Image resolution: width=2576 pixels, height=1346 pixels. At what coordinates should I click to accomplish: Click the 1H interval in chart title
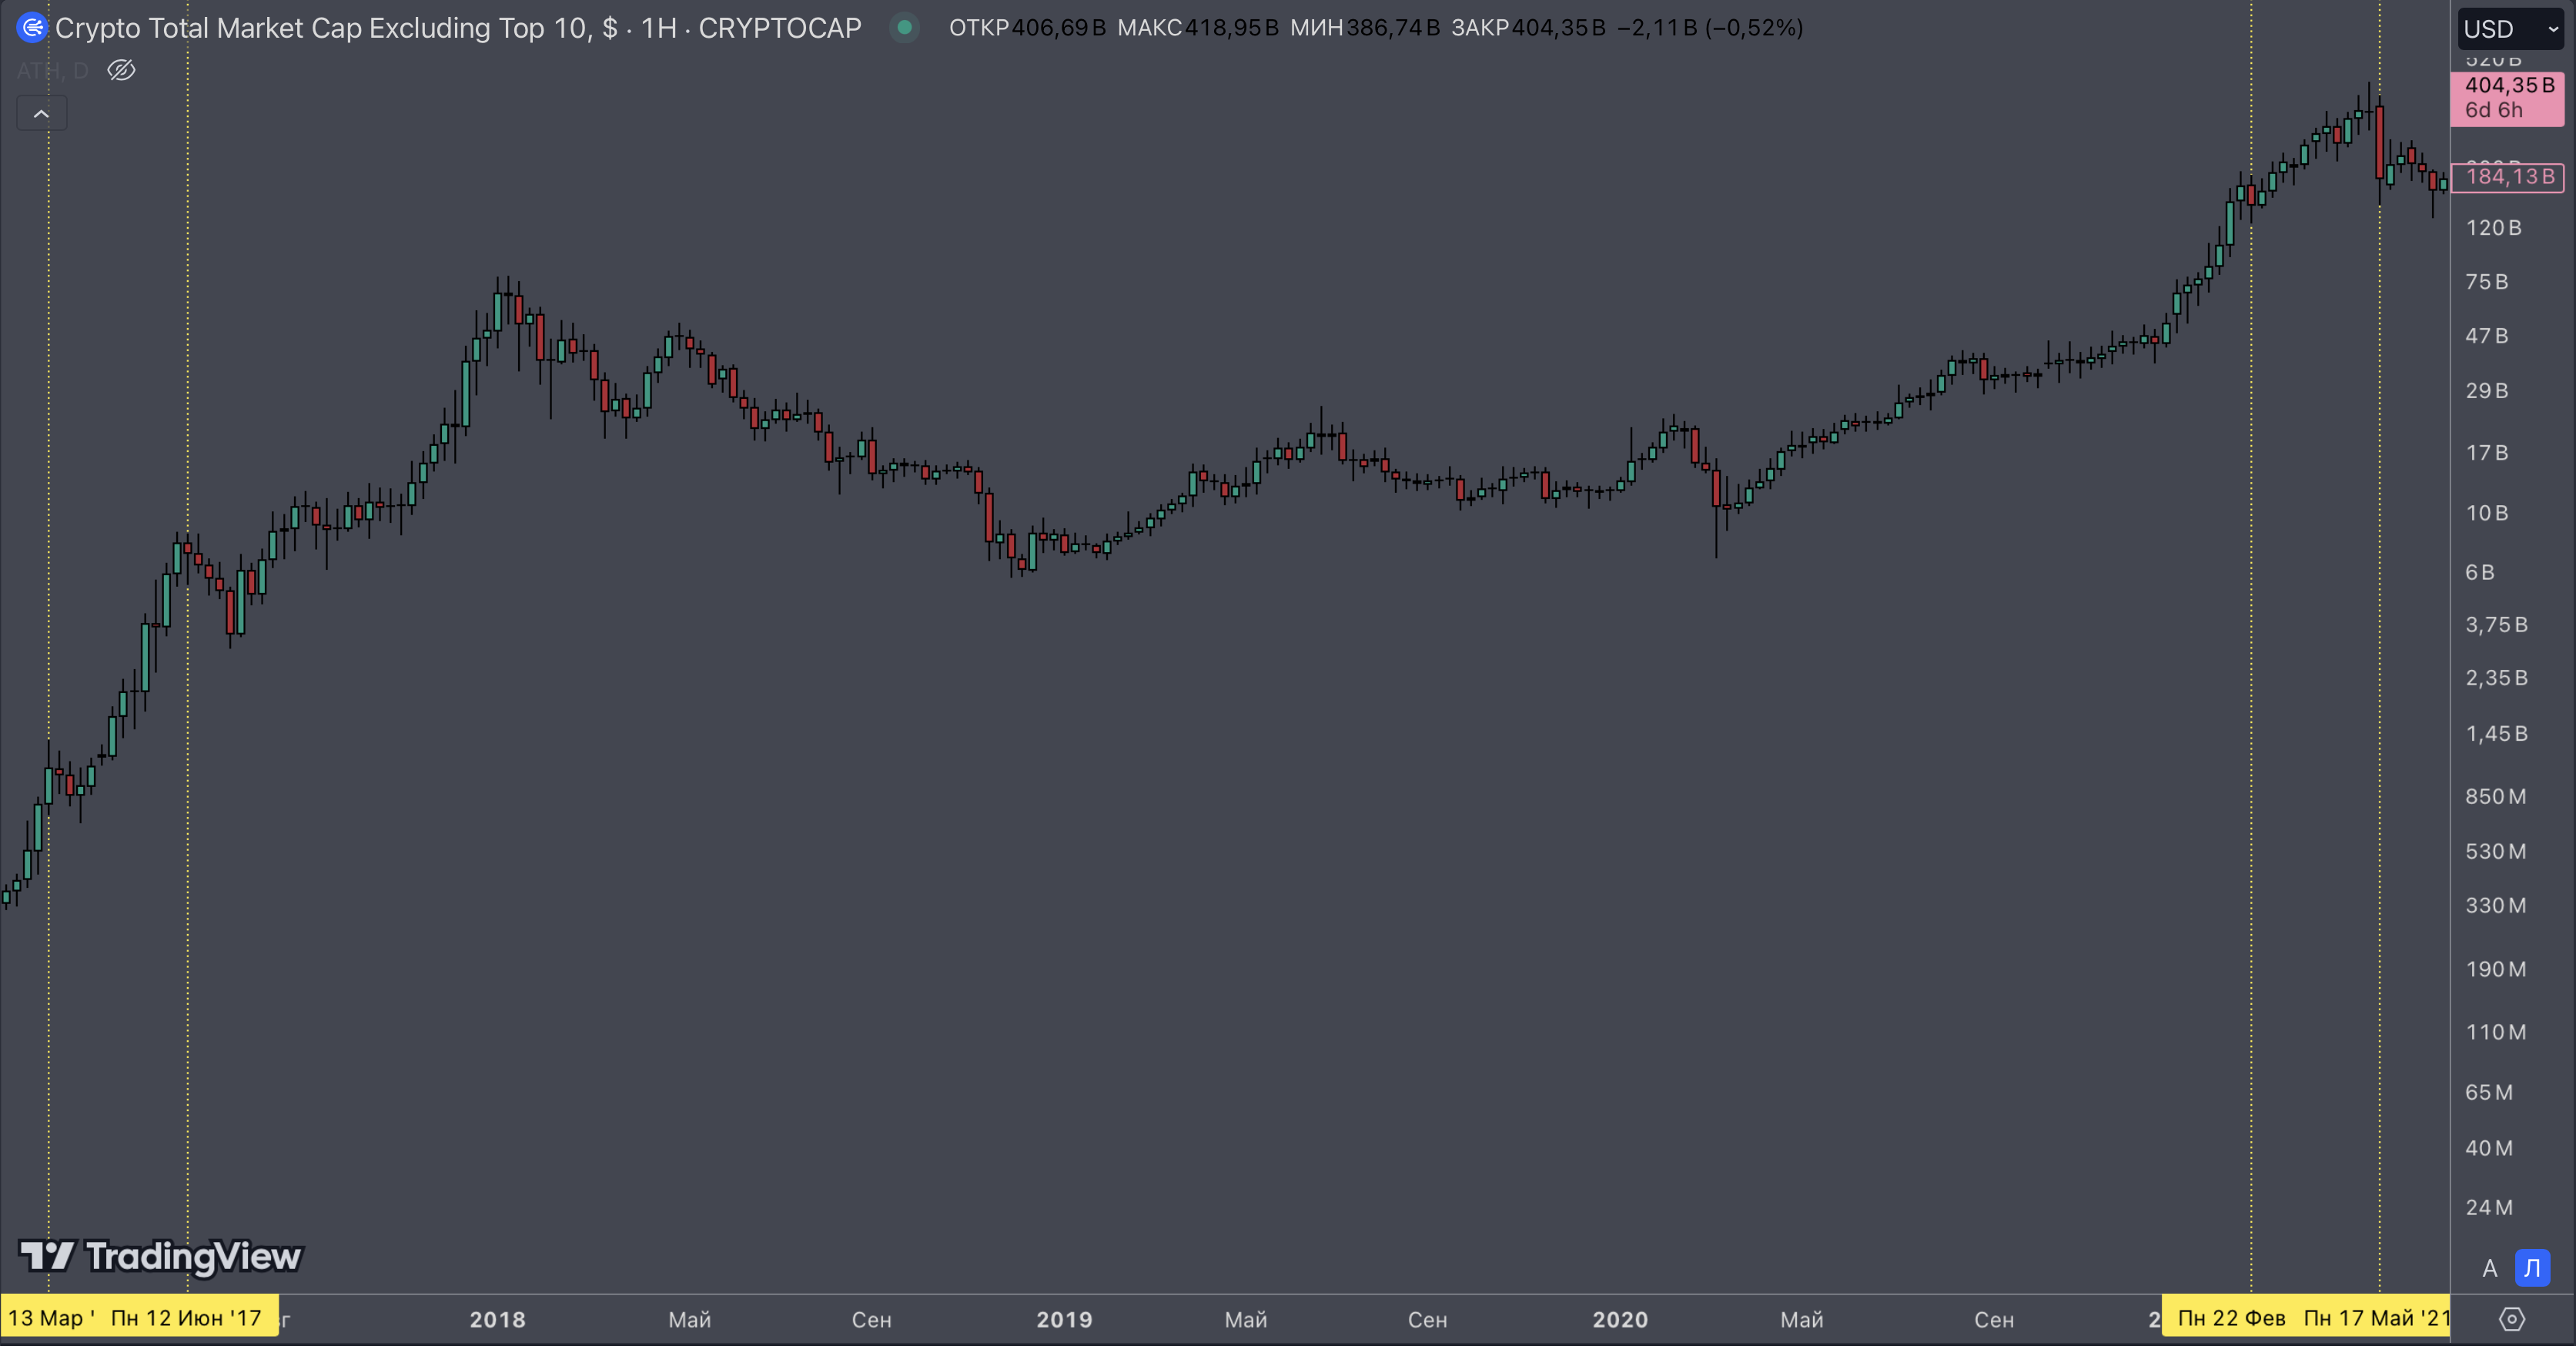tap(658, 28)
